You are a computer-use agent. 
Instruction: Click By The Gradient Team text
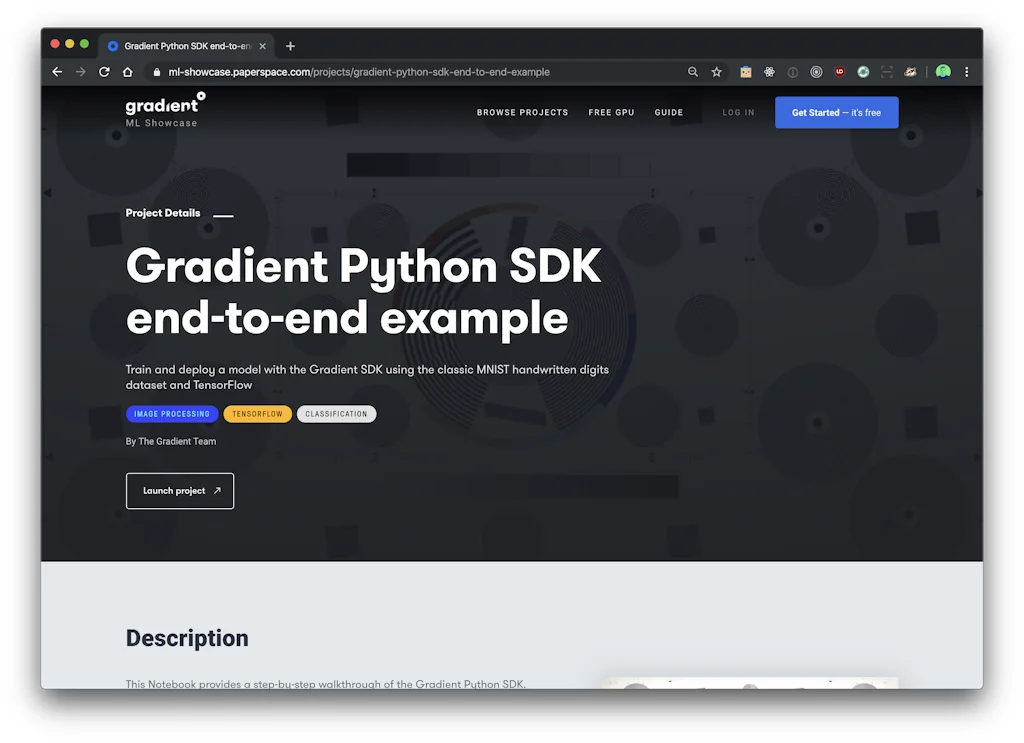coord(170,441)
